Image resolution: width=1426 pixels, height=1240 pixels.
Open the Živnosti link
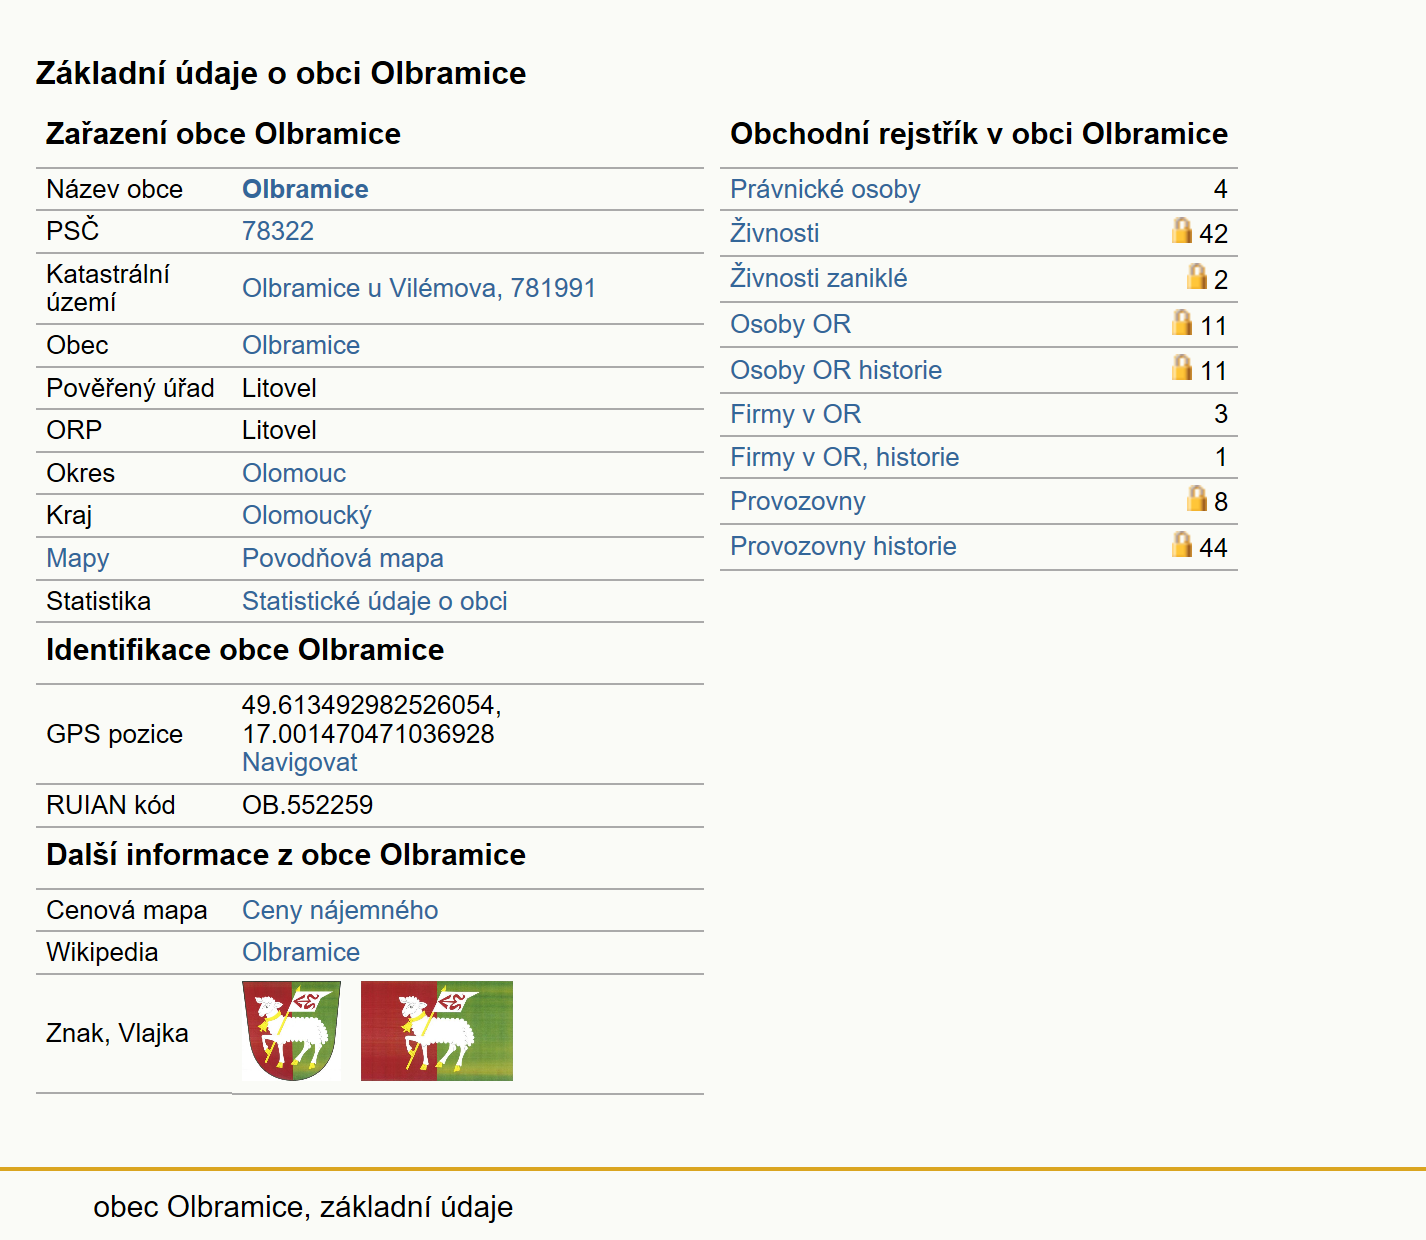(x=775, y=232)
